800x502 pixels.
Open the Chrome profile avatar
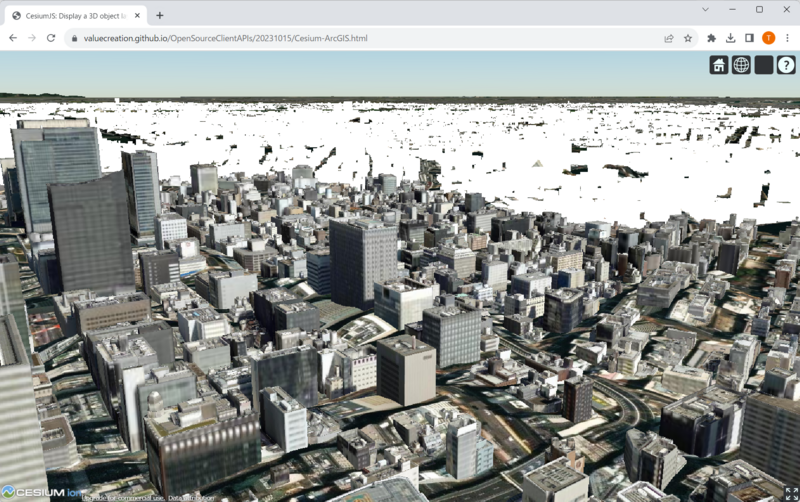coord(768,38)
